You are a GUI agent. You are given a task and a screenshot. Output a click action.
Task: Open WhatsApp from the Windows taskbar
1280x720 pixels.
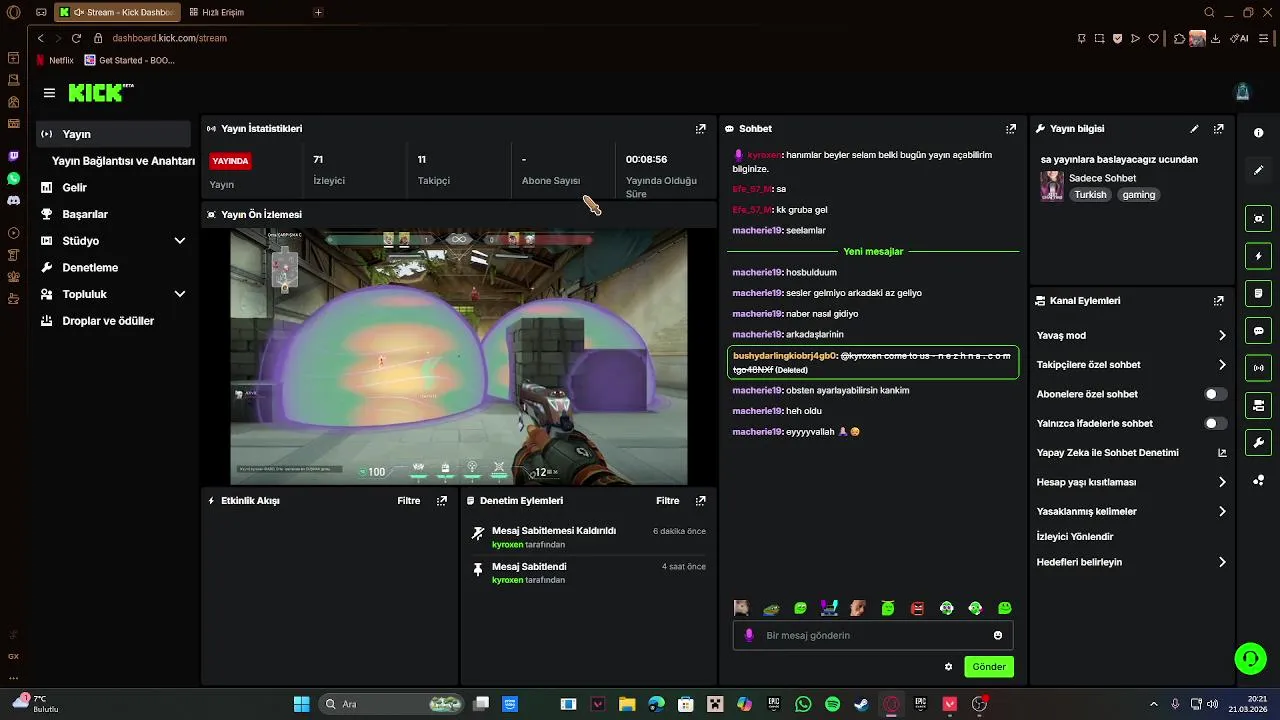tap(803, 704)
